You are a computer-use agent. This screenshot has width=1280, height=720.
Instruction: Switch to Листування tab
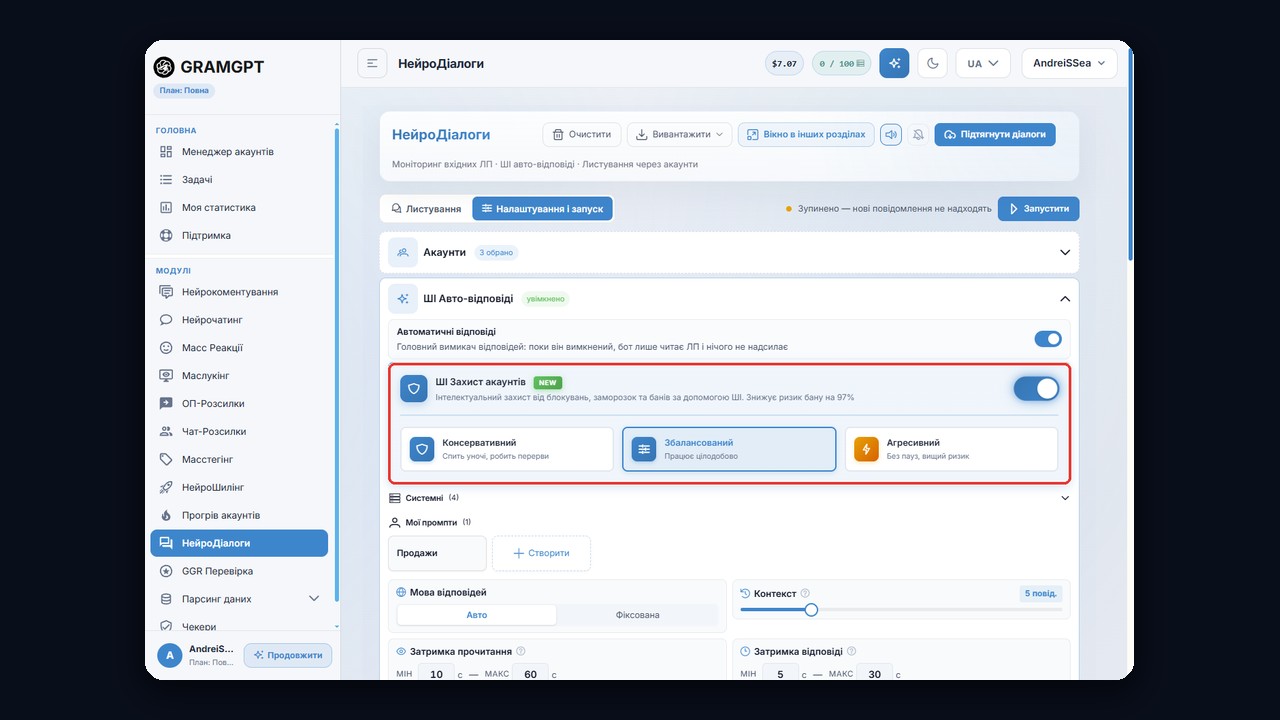[426, 209]
